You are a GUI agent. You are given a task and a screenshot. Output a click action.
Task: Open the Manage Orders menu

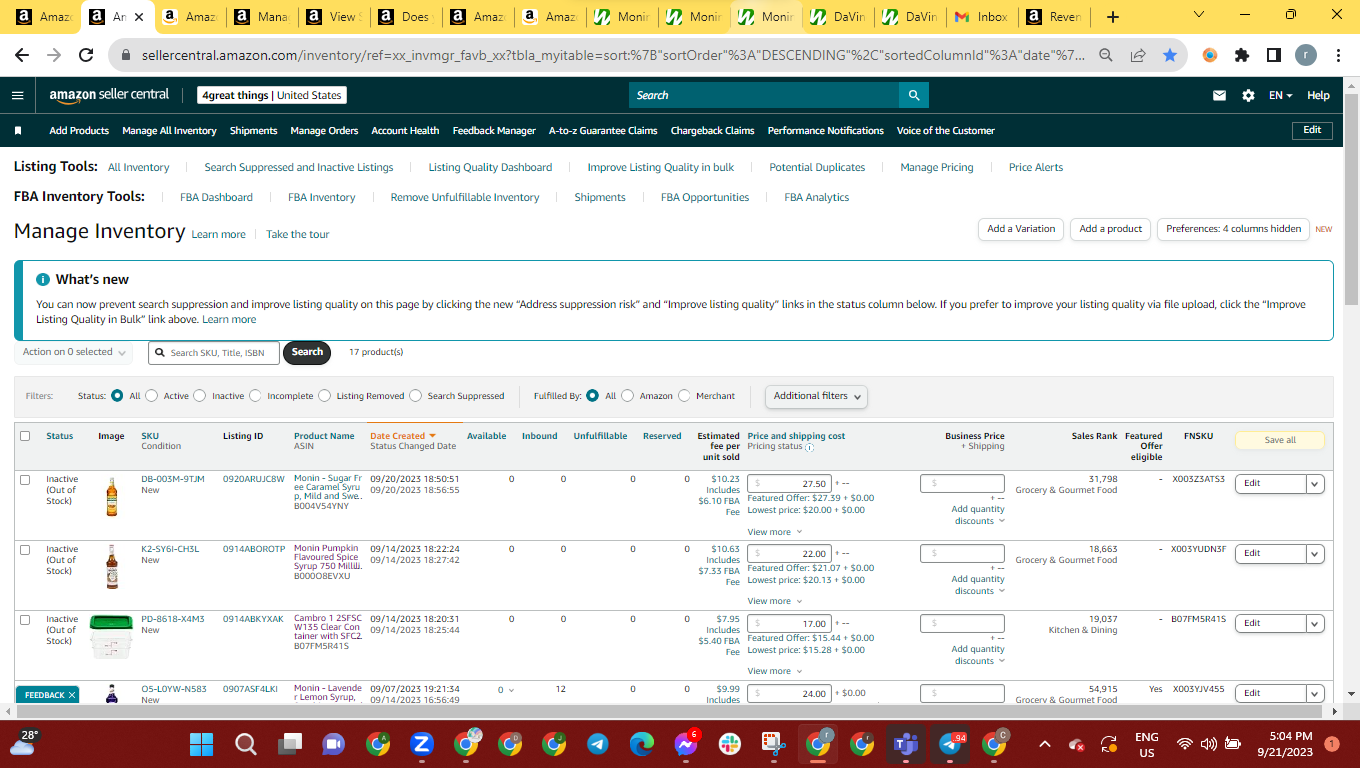click(324, 130)
